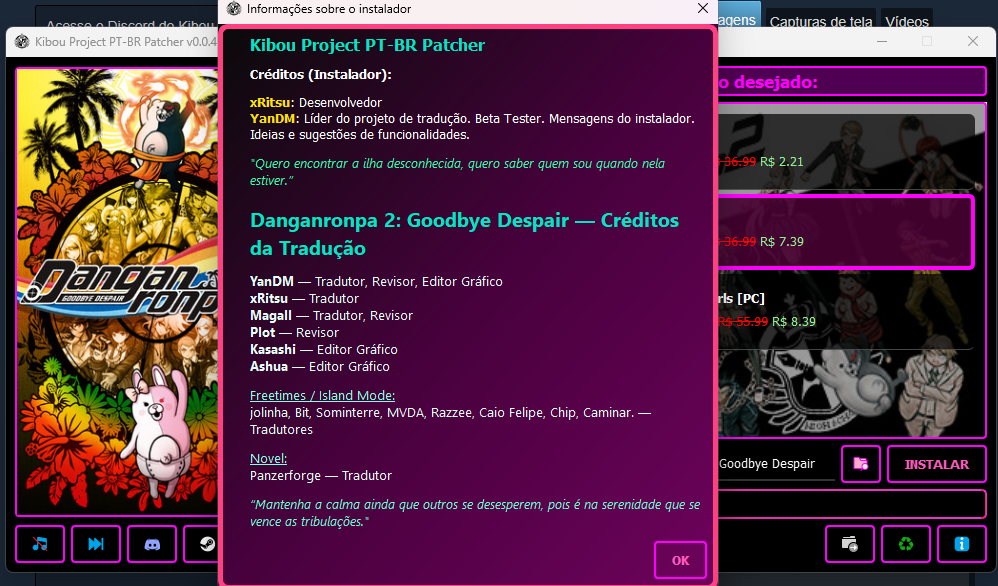Viewport: 998px width, 586px height.
Task: Click the OK button in the dialog
Action: point(680,560)
